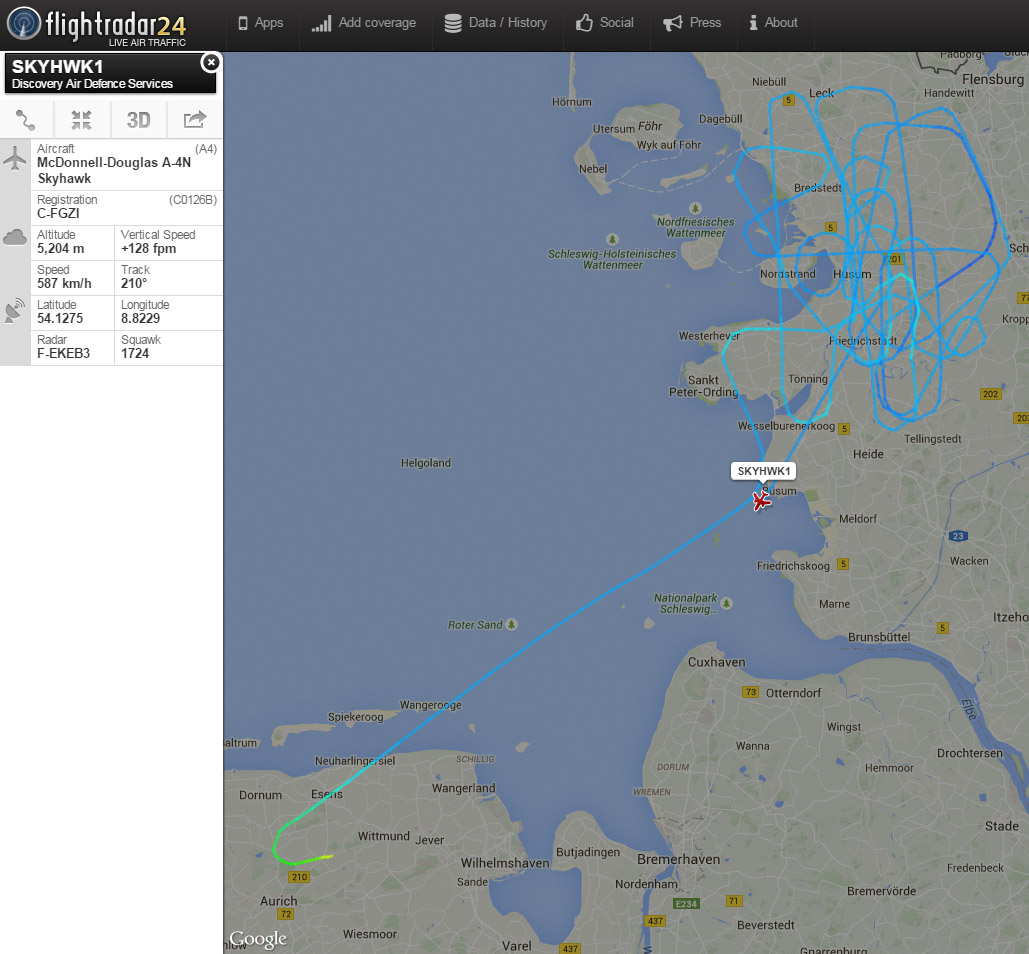
Task: Open the Social menu
Action: pyautogui.click(x=605, y=23)
